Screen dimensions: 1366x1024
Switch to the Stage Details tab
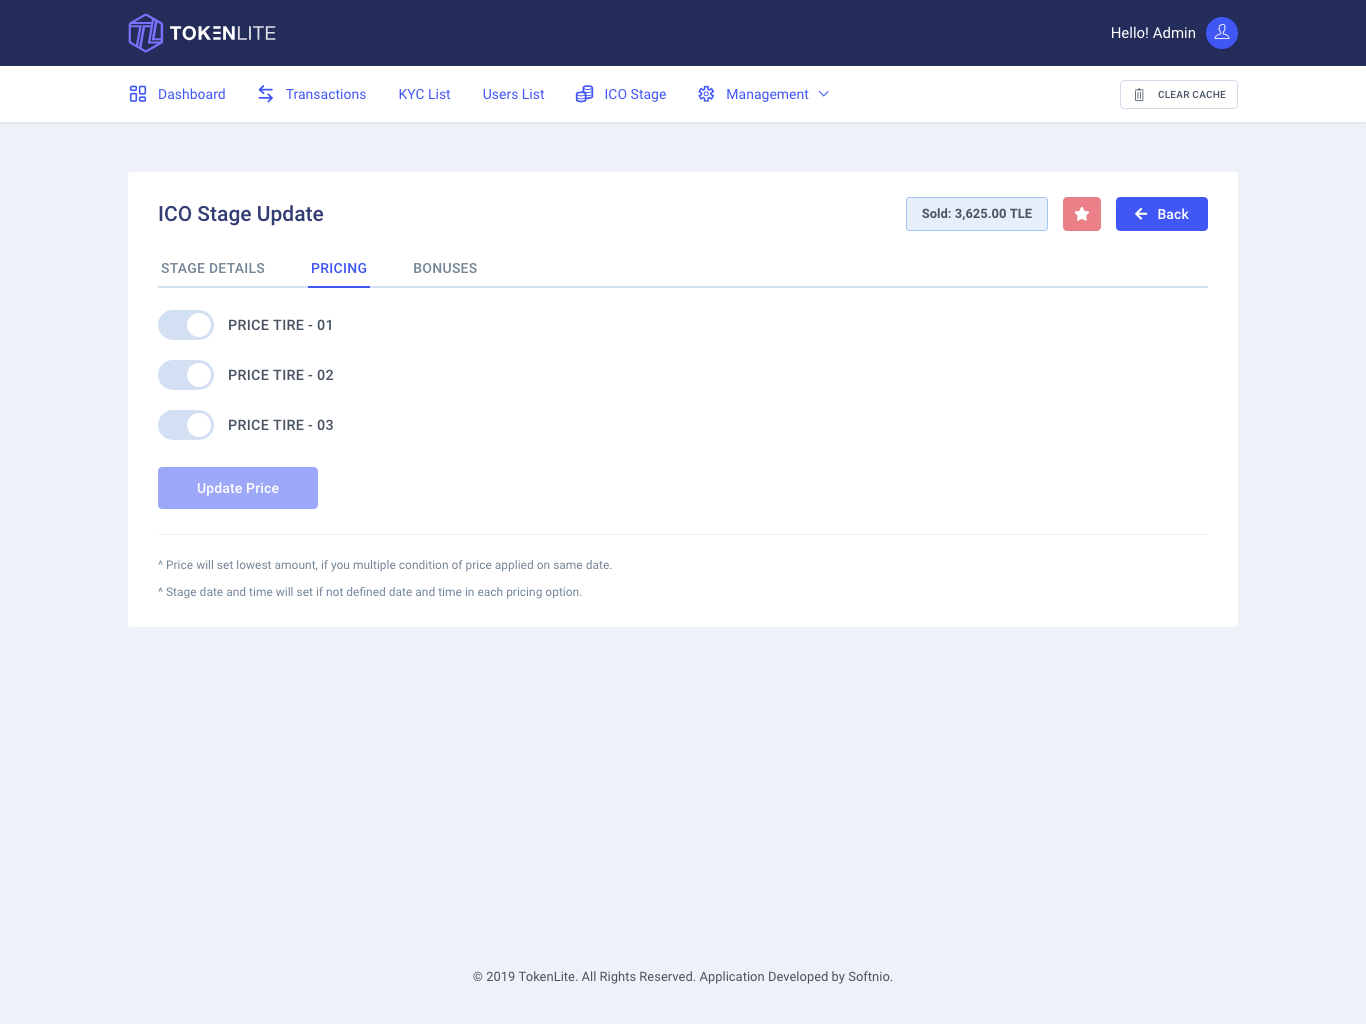213,268
